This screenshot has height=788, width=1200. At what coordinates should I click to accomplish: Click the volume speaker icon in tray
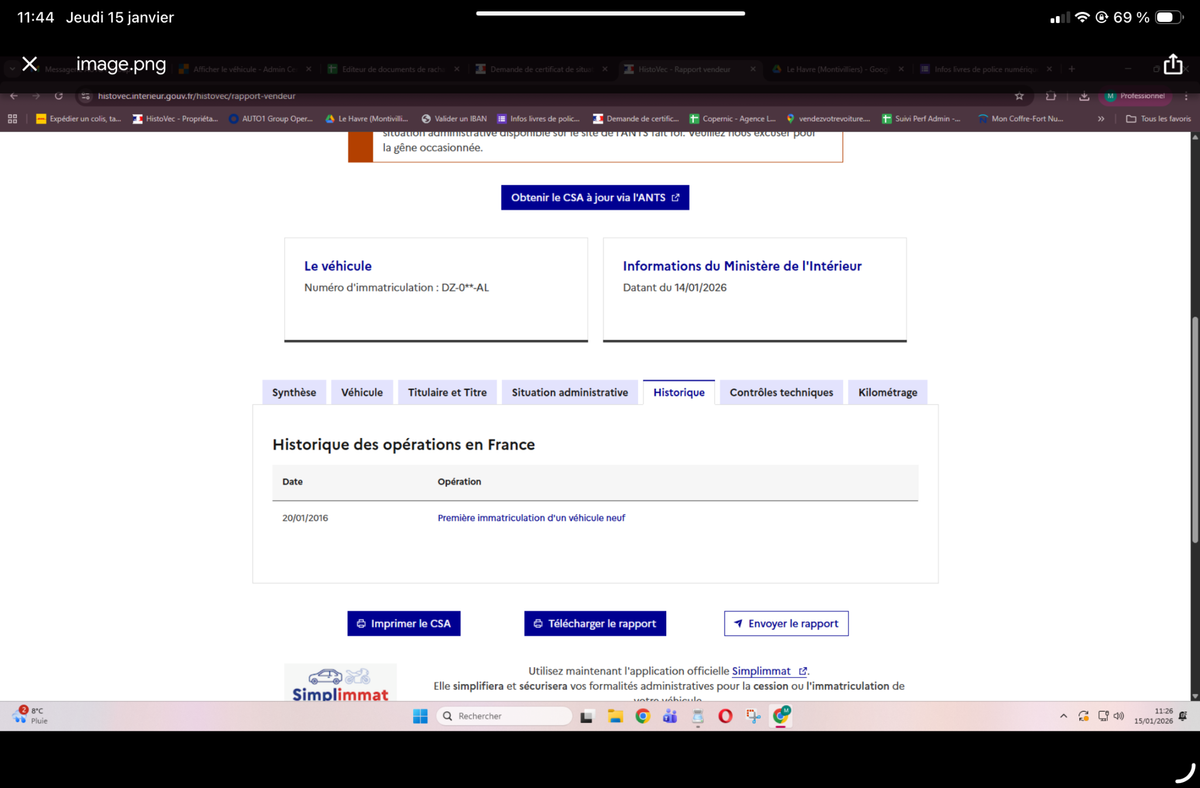click(x=1119, y=716)
